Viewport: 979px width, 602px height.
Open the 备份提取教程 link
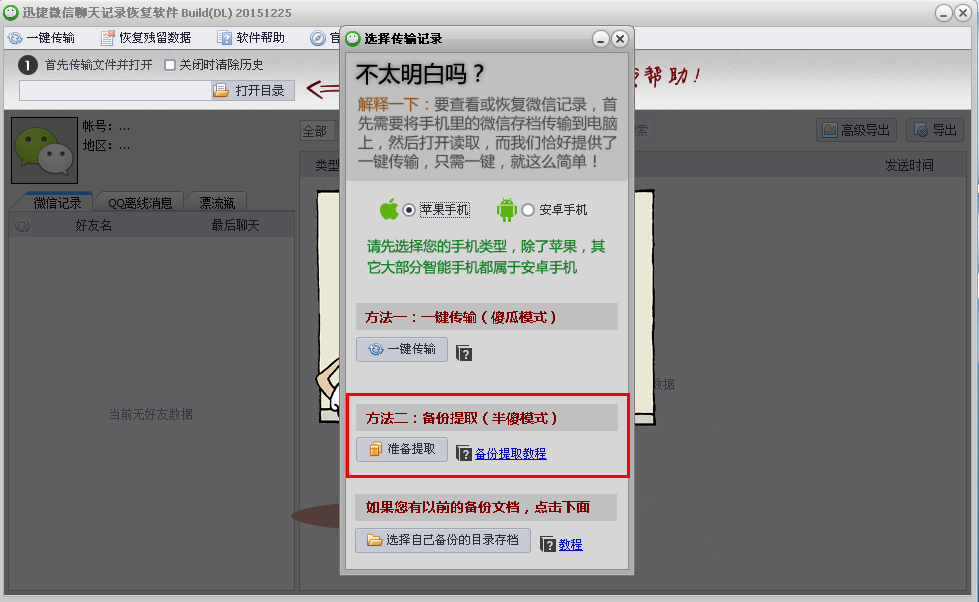(x=510, y=454)
